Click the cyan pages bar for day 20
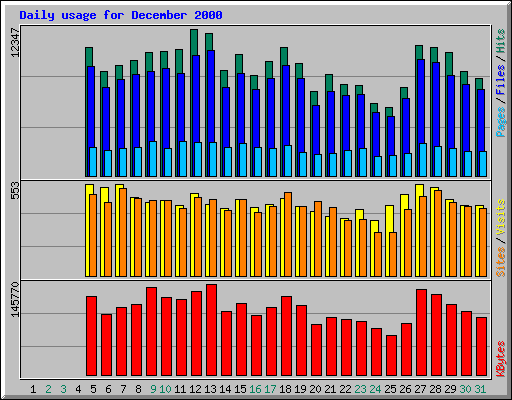The width and height of the screenshot is (512, 400). click(x=318, y=165)
